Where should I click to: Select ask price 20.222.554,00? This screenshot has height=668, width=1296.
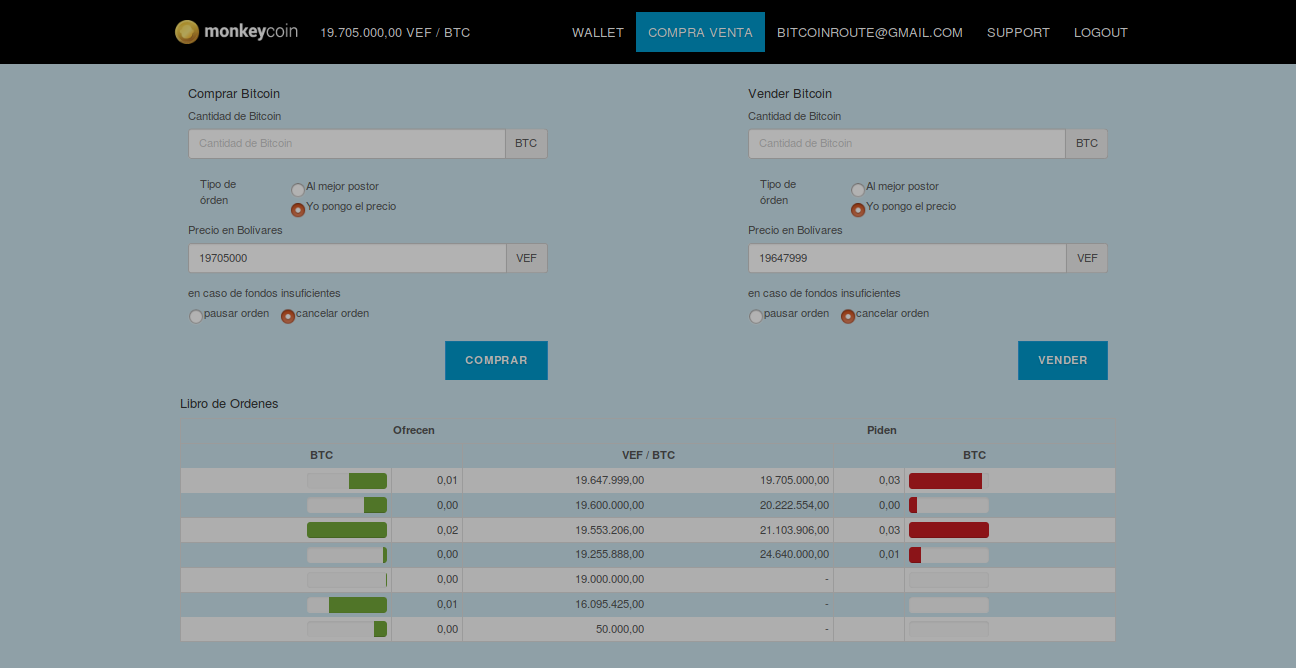(x=795, y=505)
